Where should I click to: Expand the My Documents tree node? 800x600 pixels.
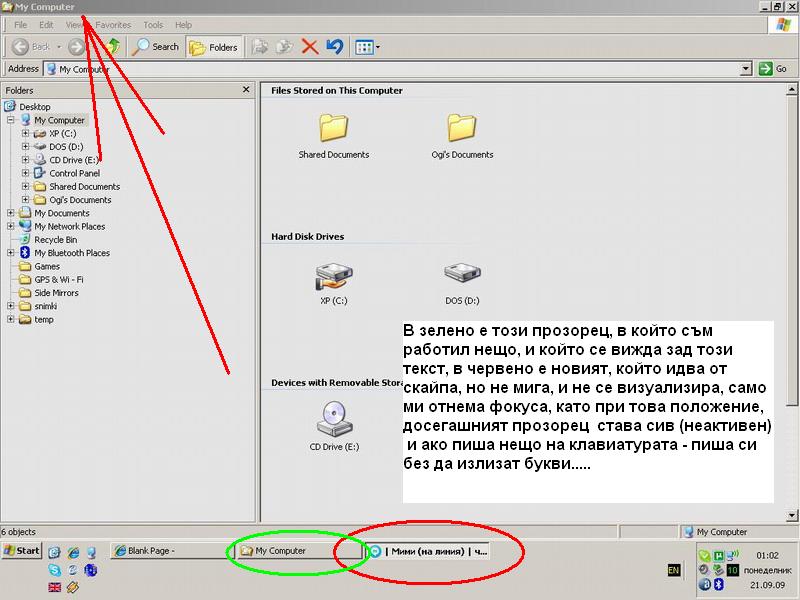11,213
